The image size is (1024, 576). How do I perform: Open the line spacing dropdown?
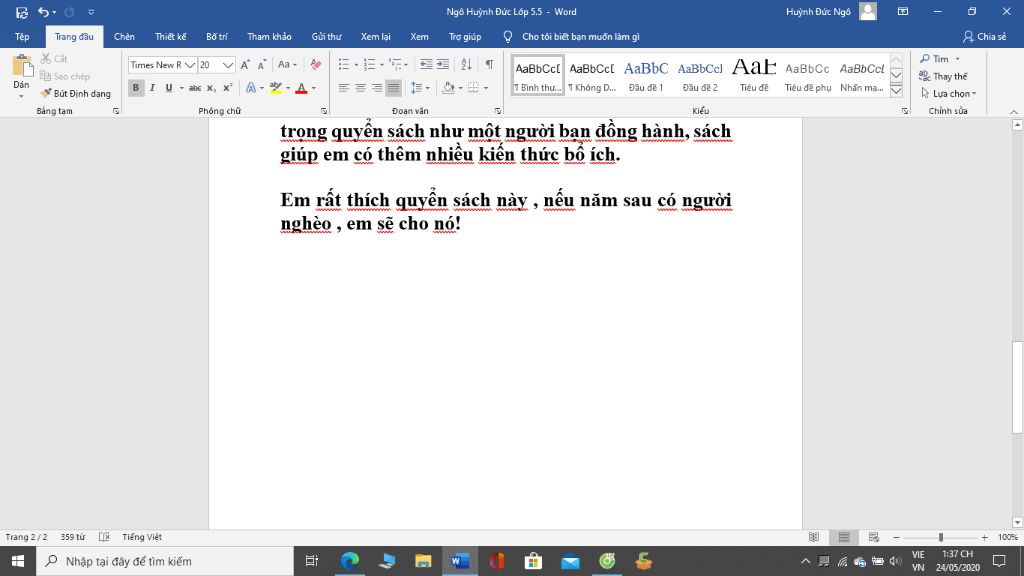tap(419, 88)
